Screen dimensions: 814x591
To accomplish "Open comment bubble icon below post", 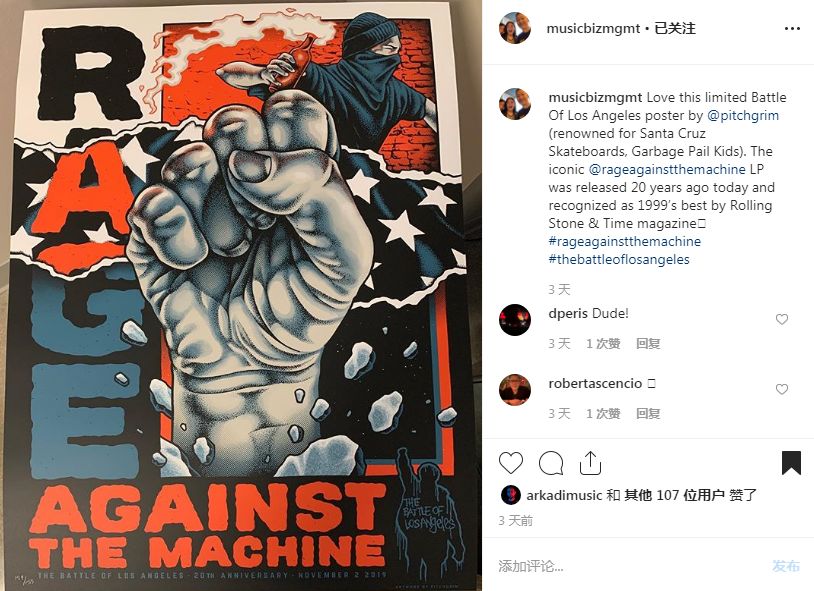I will (551, 463).
